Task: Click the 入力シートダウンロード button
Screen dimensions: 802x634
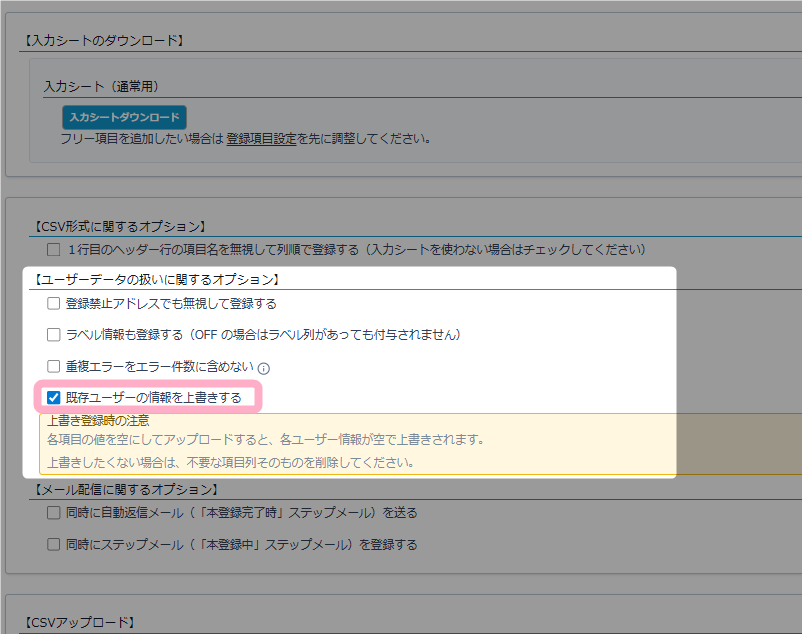Action: (124, 117)
